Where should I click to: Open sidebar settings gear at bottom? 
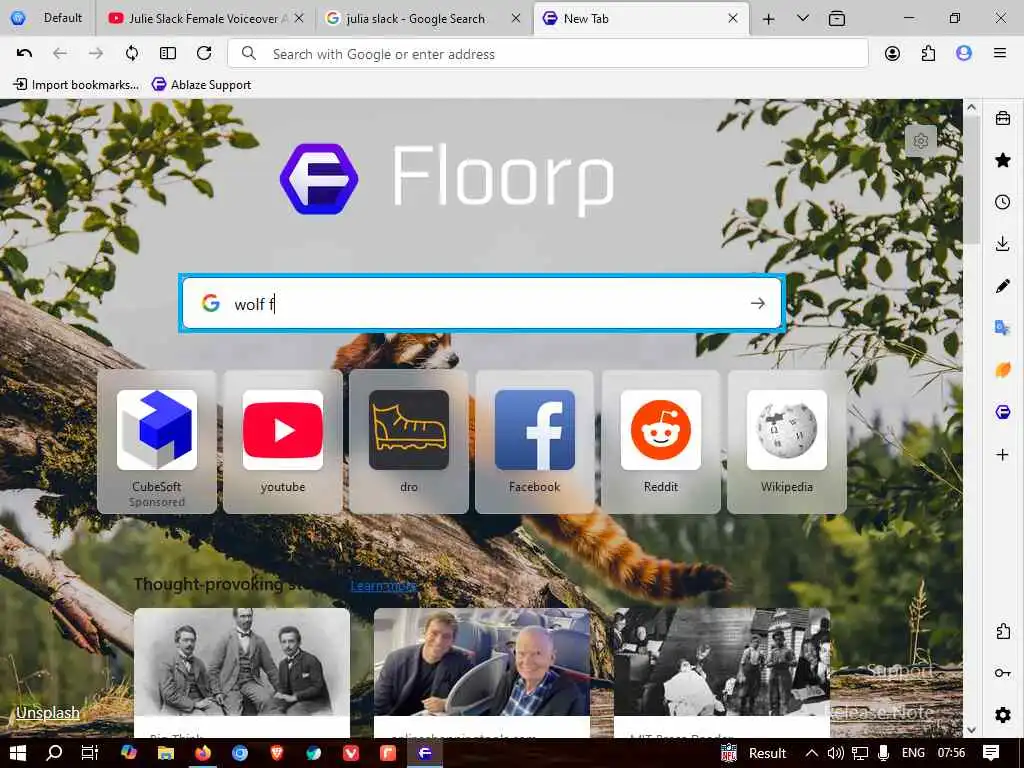[1002, 715]
